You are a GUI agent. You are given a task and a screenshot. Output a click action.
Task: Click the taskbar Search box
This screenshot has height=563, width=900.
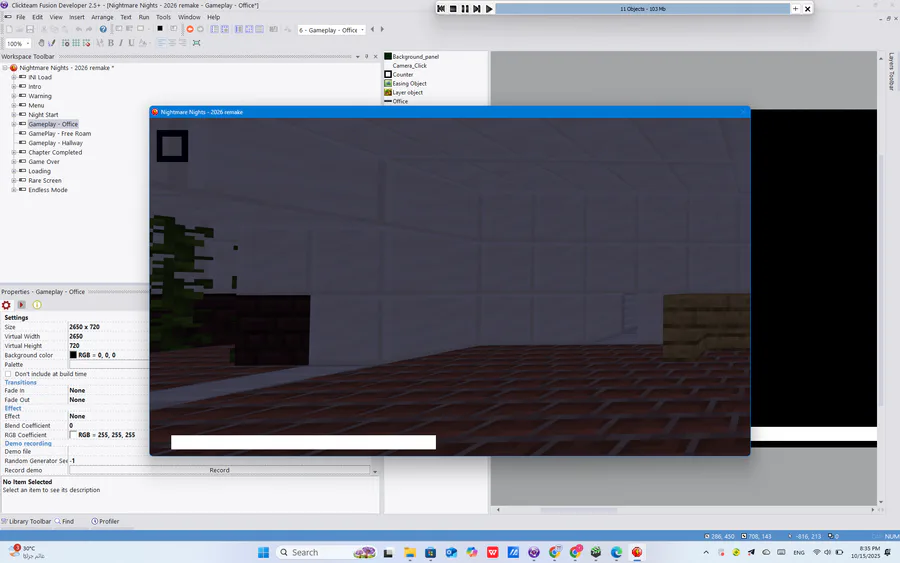point(326,552)
